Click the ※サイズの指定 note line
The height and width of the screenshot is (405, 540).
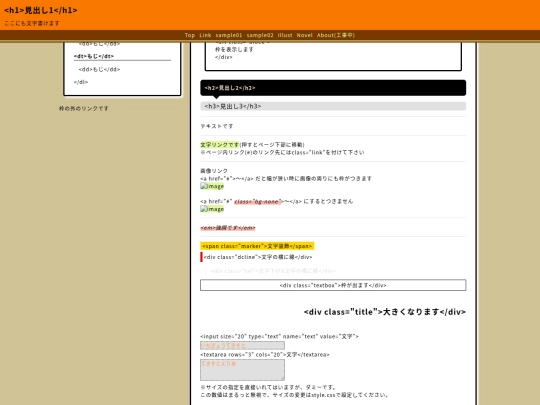(x=268, y=387)
